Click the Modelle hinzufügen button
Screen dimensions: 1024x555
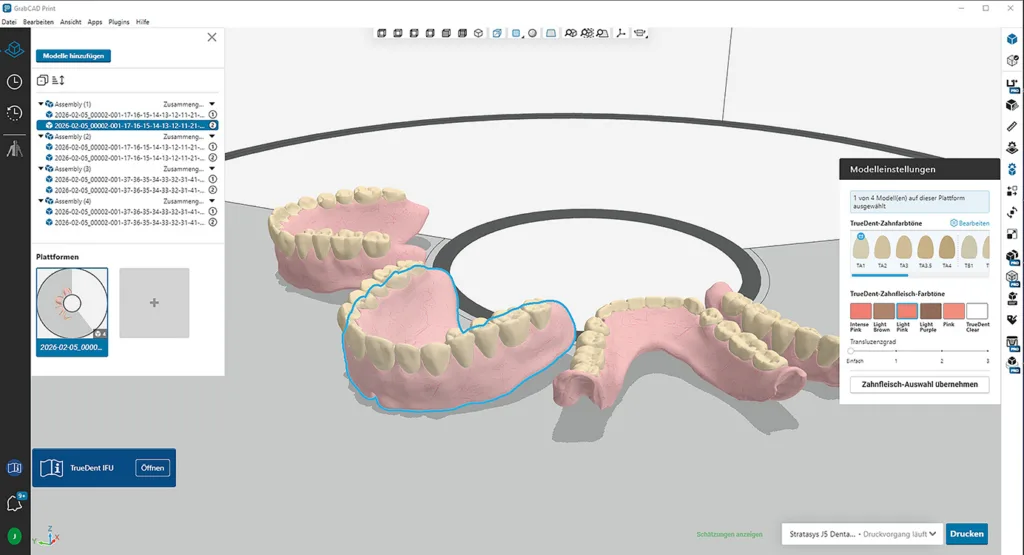(x=73, y=56)
